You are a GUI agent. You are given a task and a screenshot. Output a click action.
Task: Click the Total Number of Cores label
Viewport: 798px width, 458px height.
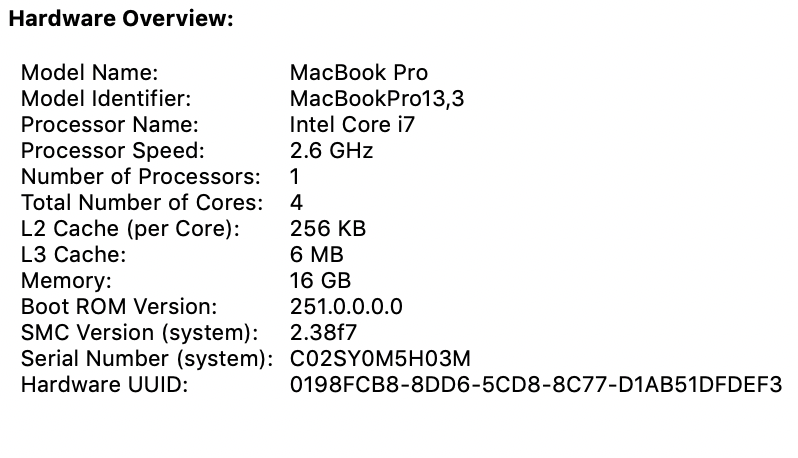click(141, 203)
